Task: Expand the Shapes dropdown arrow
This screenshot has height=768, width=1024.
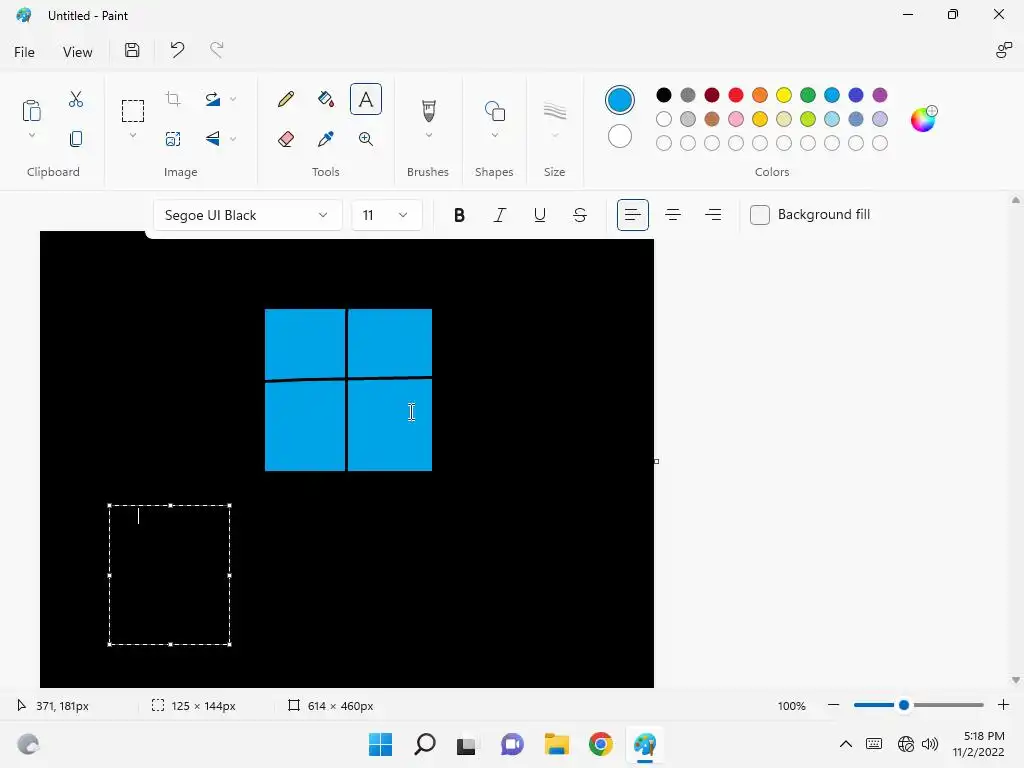Action: point(494,136)
